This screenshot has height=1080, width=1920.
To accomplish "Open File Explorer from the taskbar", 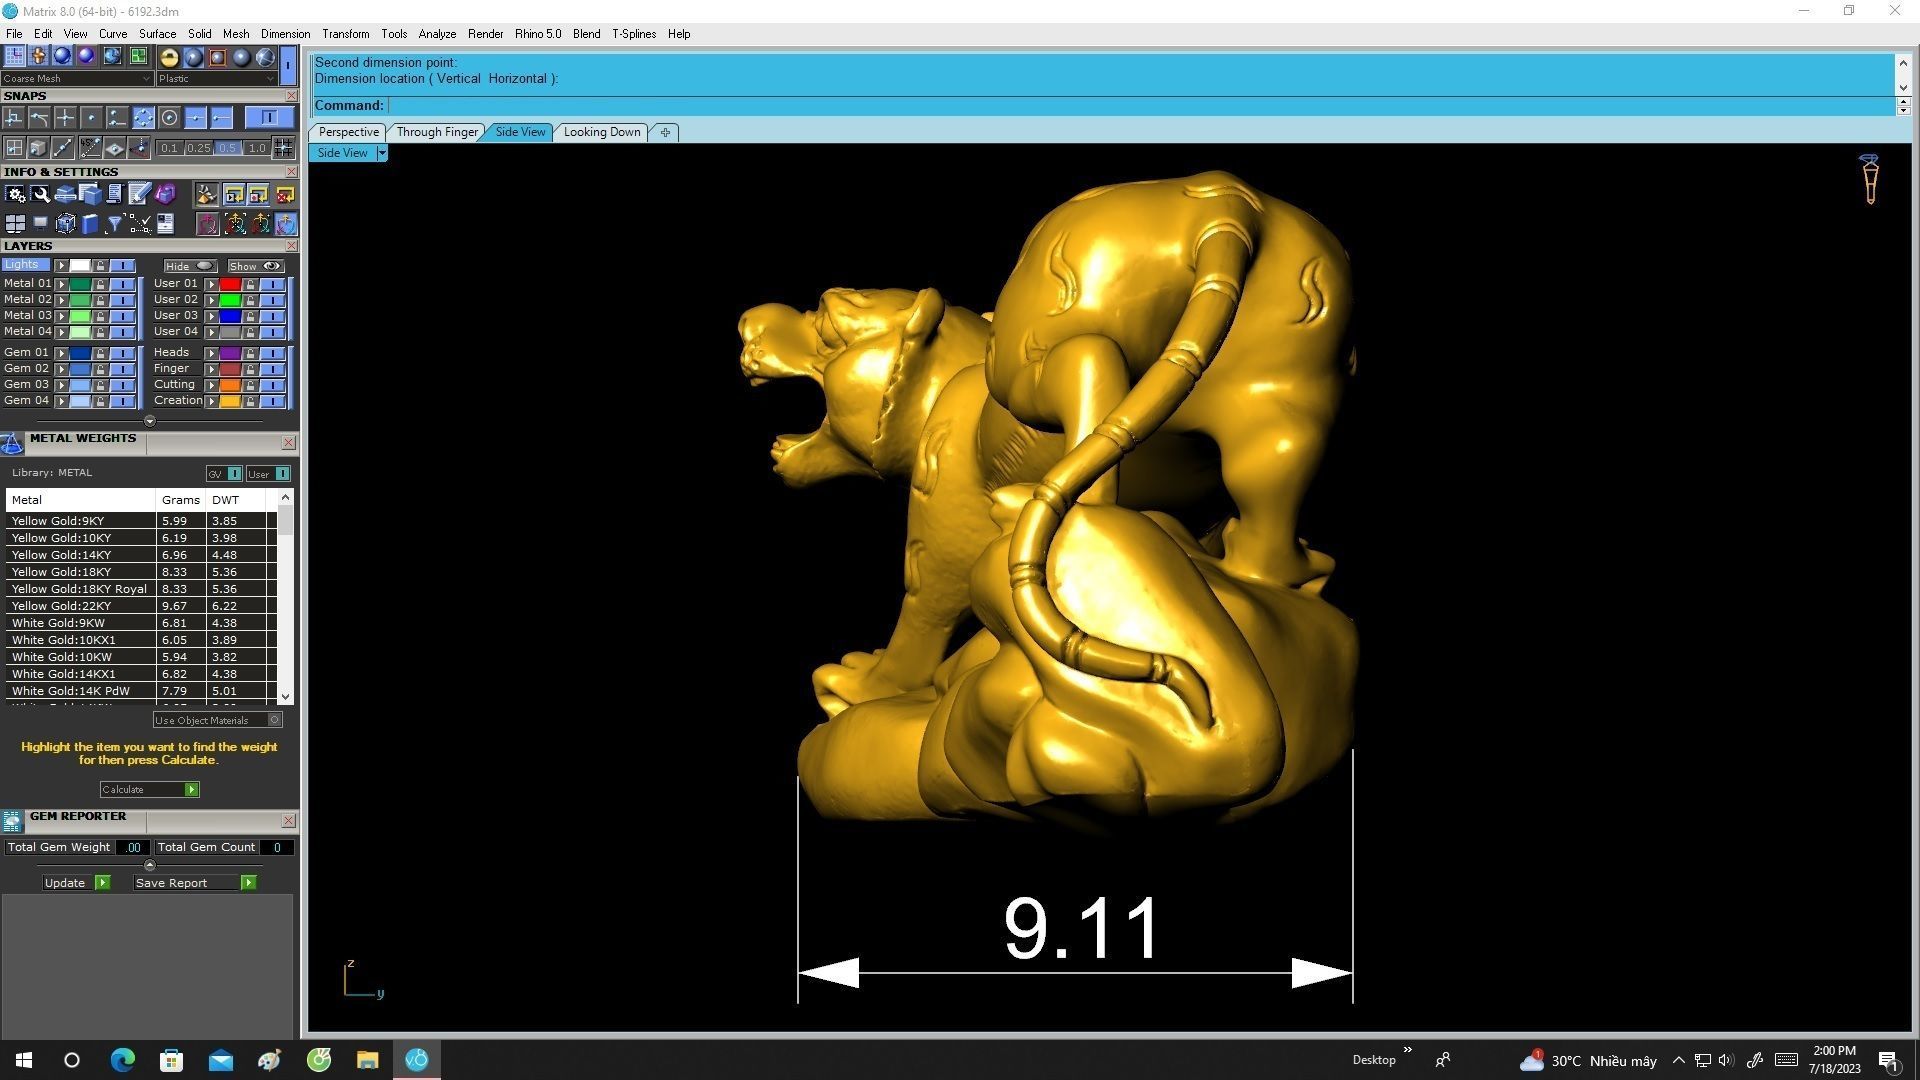I will point(367,1060).
